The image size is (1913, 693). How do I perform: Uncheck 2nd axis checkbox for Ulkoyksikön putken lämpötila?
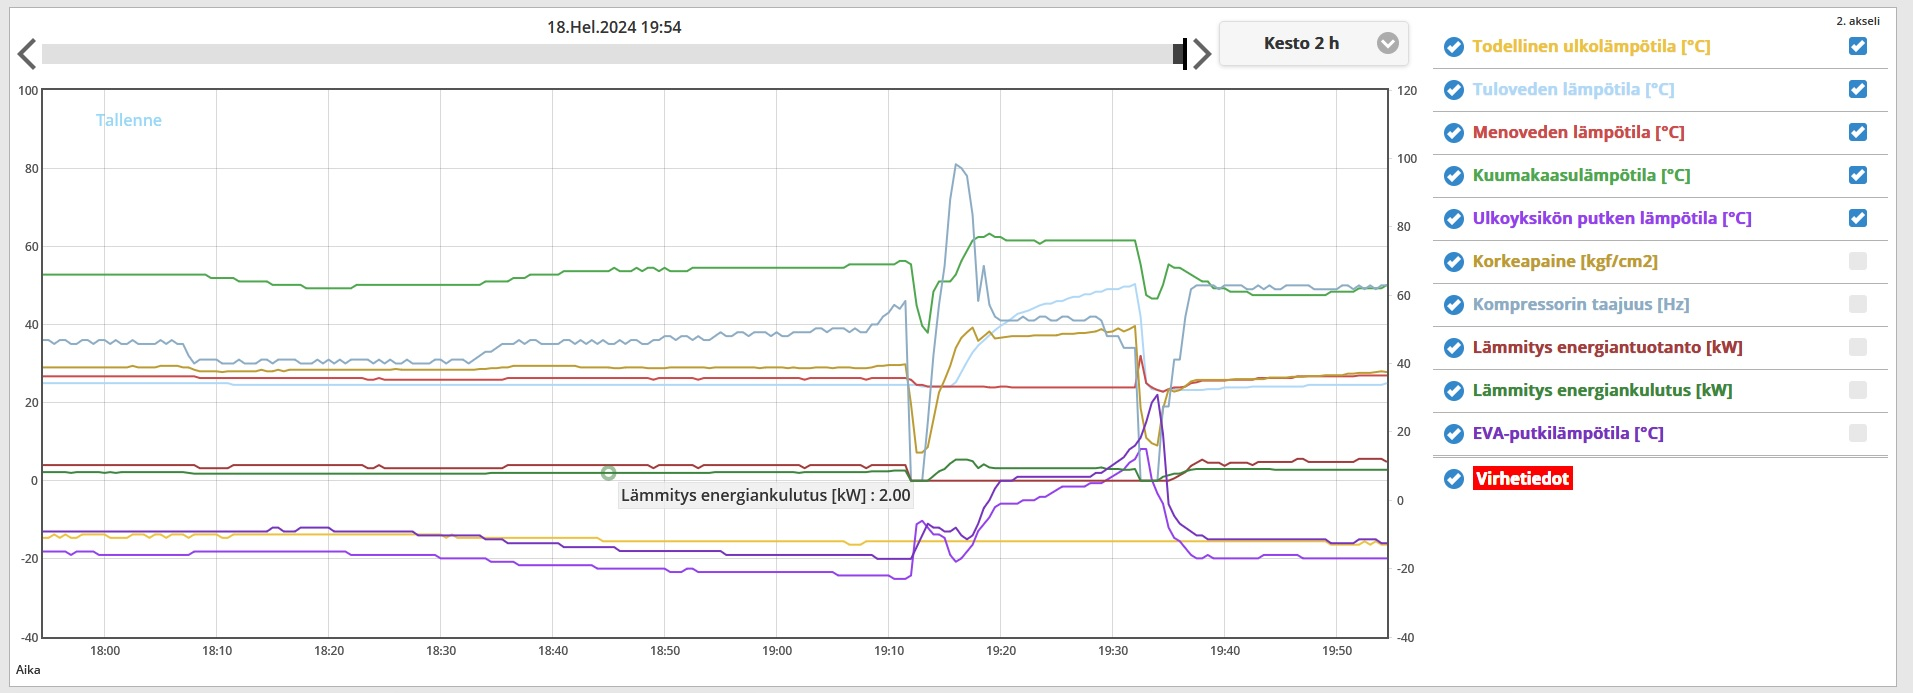pos(1857,218)
